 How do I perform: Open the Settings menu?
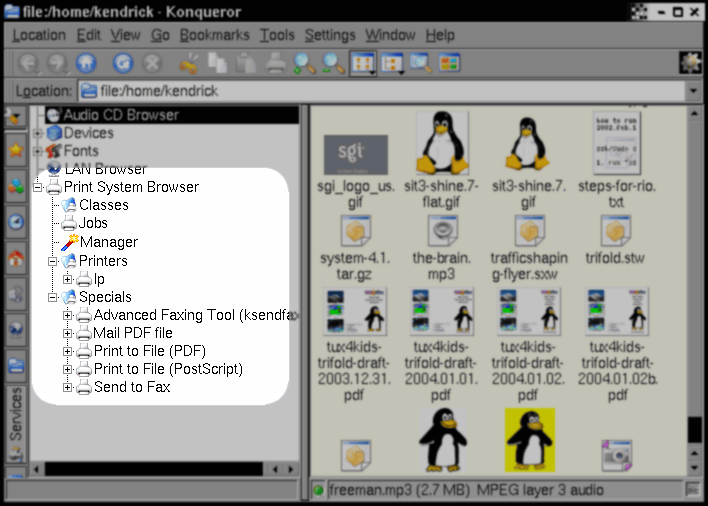click(330, 35)
